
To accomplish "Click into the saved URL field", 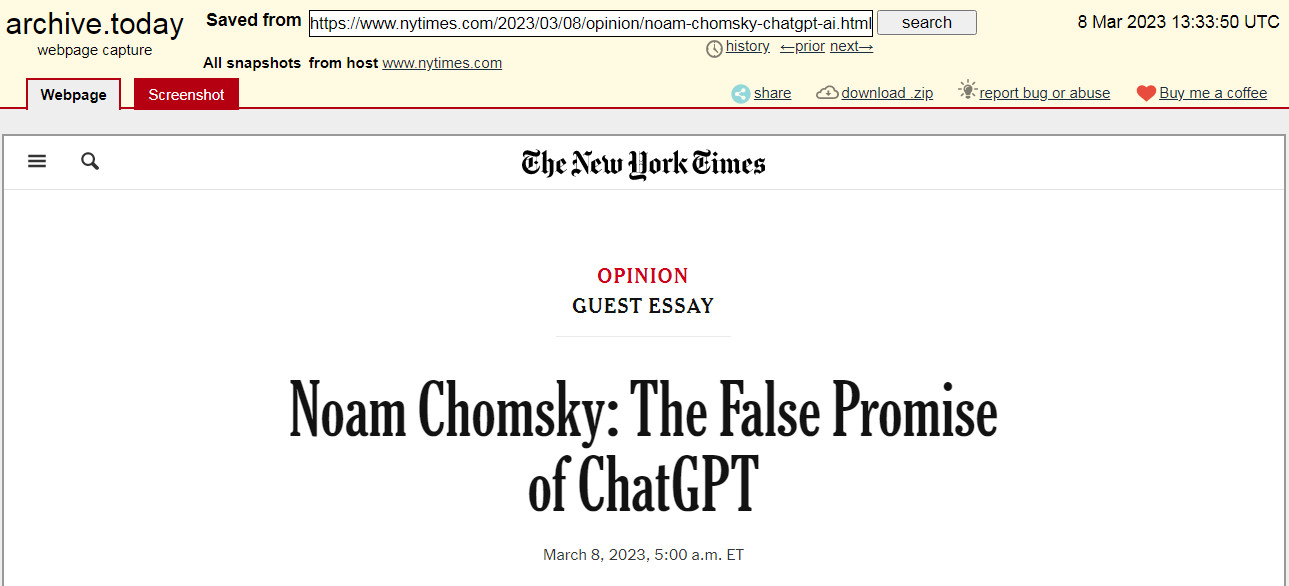I will coord(591,23).
